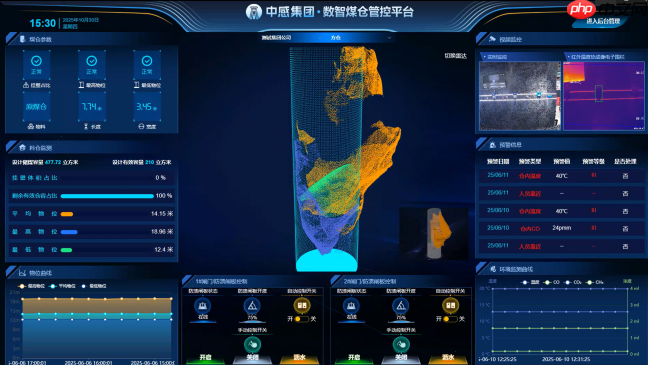Toggle gate 1 automatic control on/off switch
Viewport: 648px width, 365px height.
tap(301, 319)
